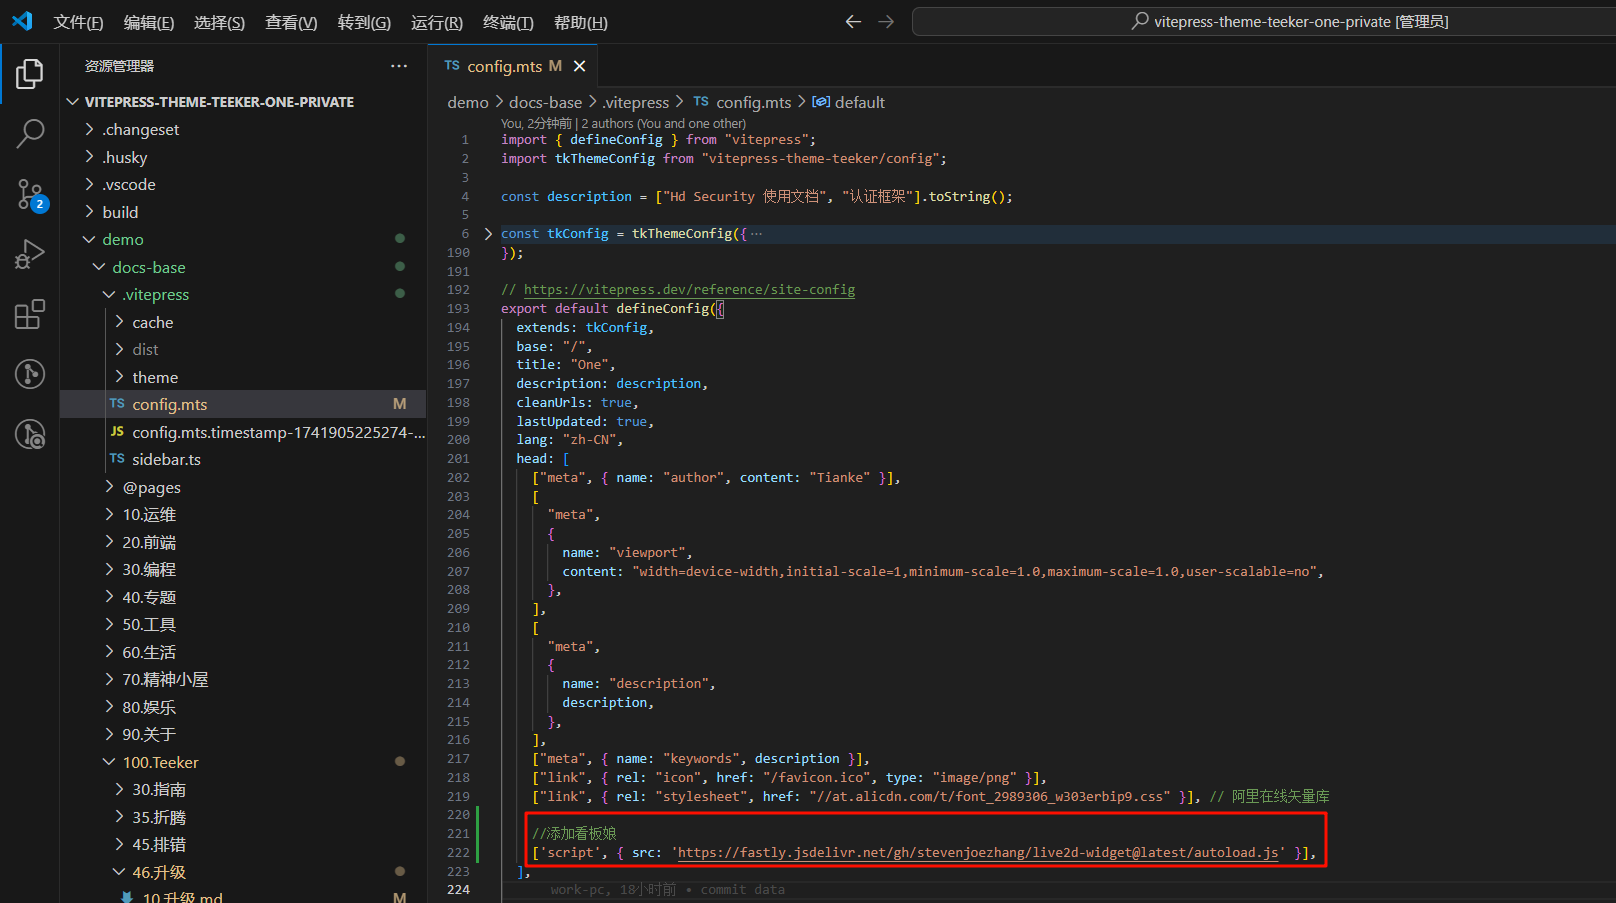Expand the 30.编程 folder
This screenshot has width=1616, height=903.
coord(110,569)
